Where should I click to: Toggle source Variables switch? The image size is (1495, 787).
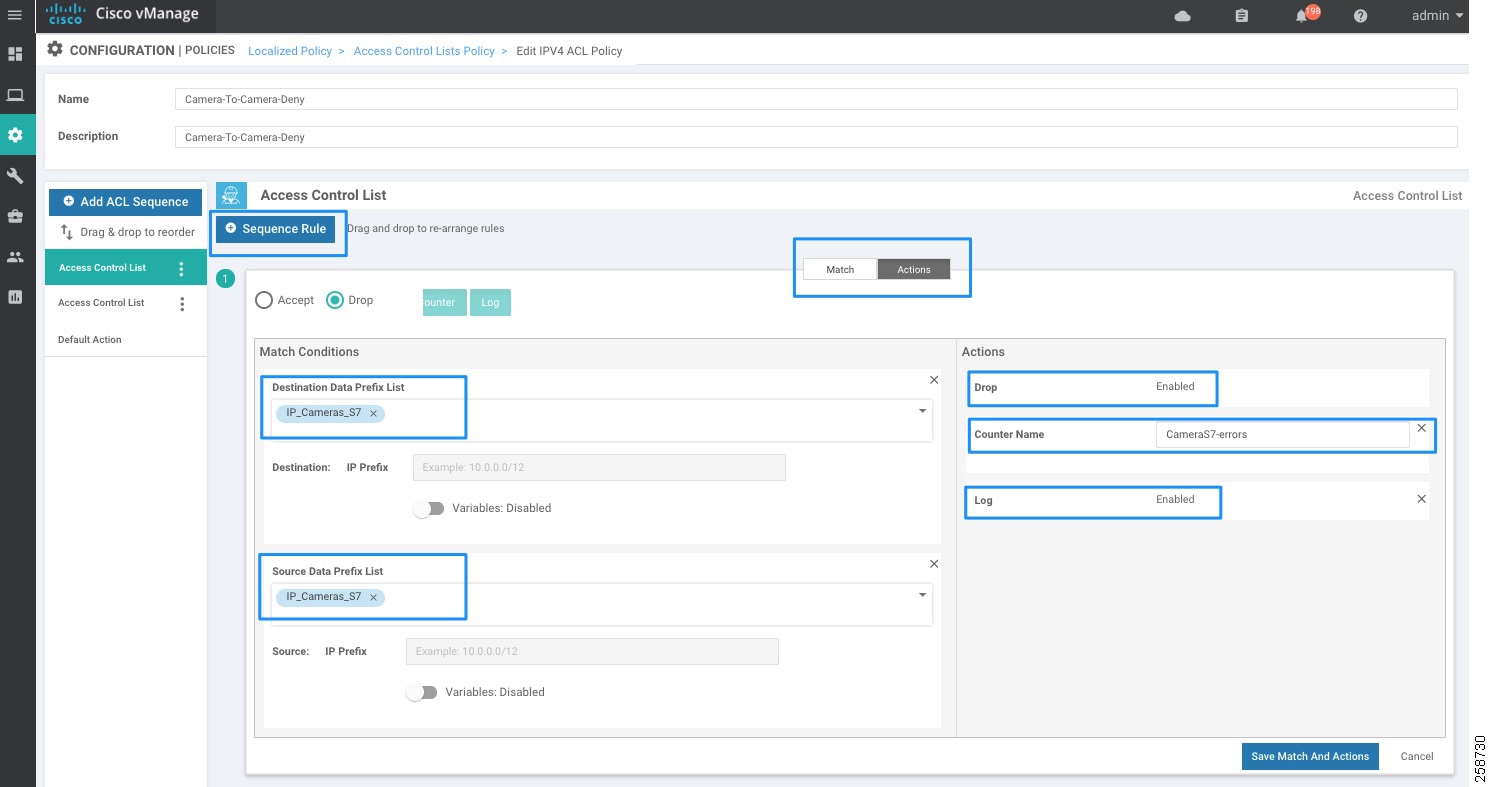[422, 692]
